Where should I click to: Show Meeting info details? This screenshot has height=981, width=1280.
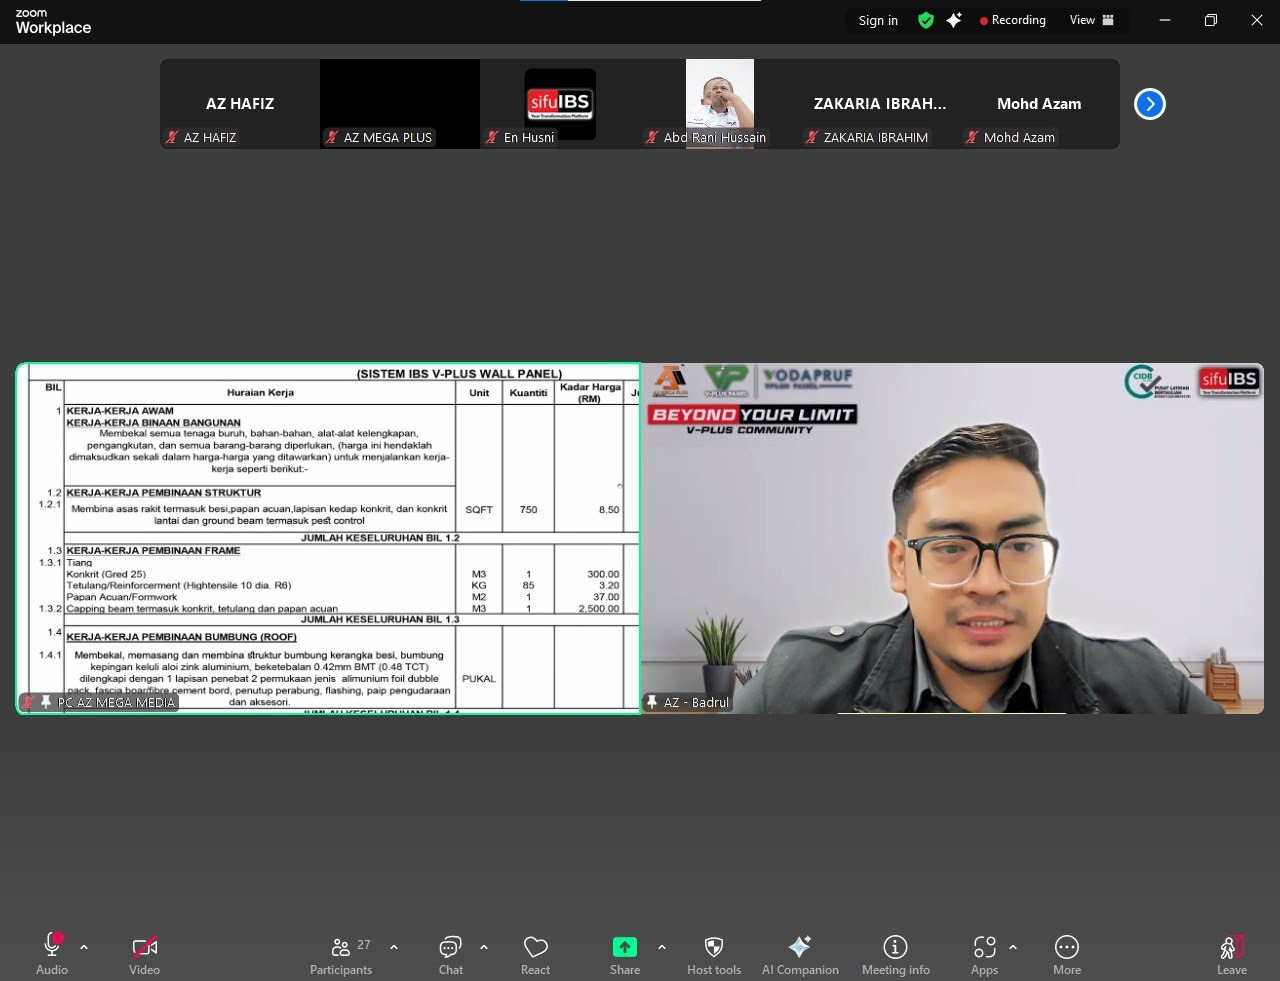(896, 954)
